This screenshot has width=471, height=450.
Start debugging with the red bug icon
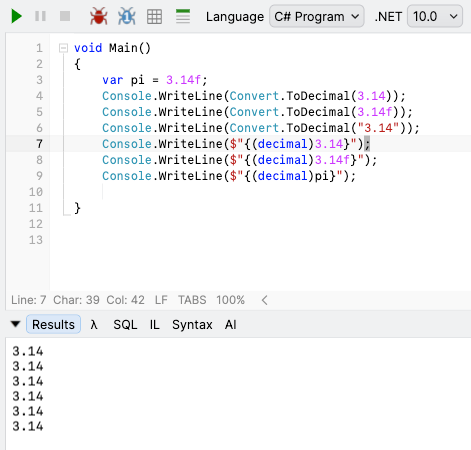(x=99, y=16)
